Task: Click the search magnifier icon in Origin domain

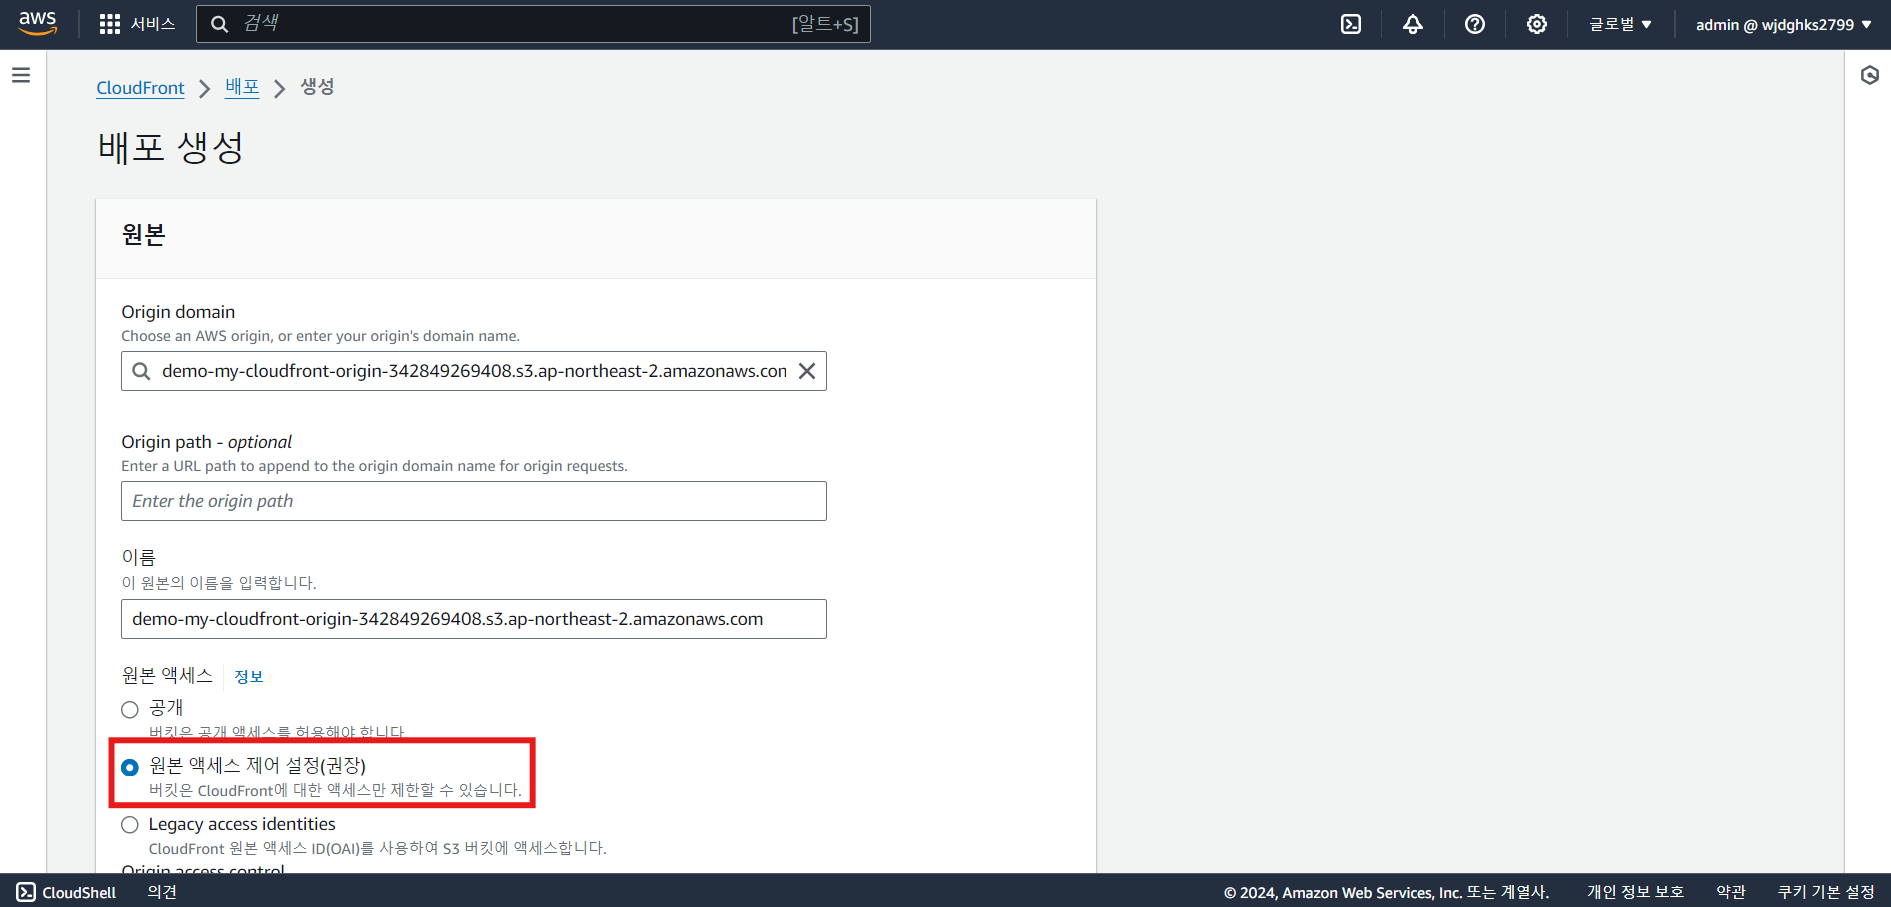Action: tap(142, 371)
